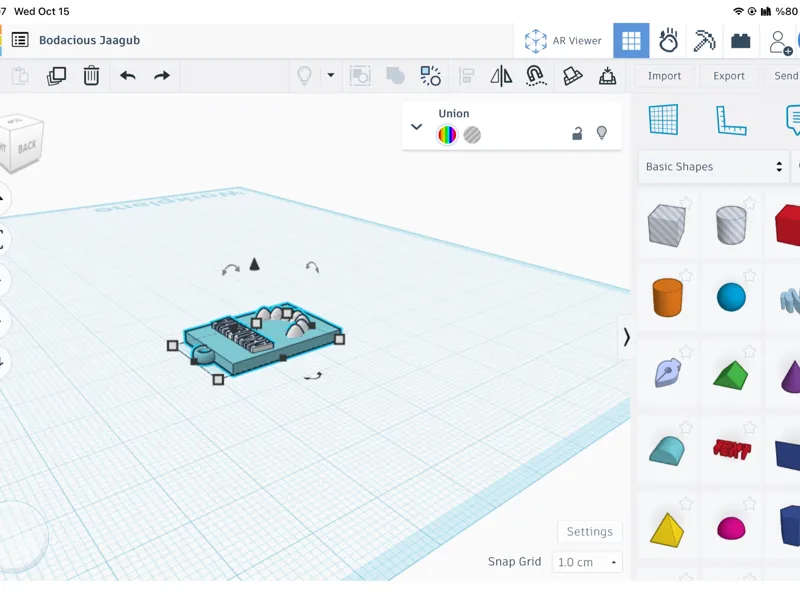Image resolution: width=800 pixels, height=600 pixels.
Task: Select the Ruler tool
Action: [731, 120]
